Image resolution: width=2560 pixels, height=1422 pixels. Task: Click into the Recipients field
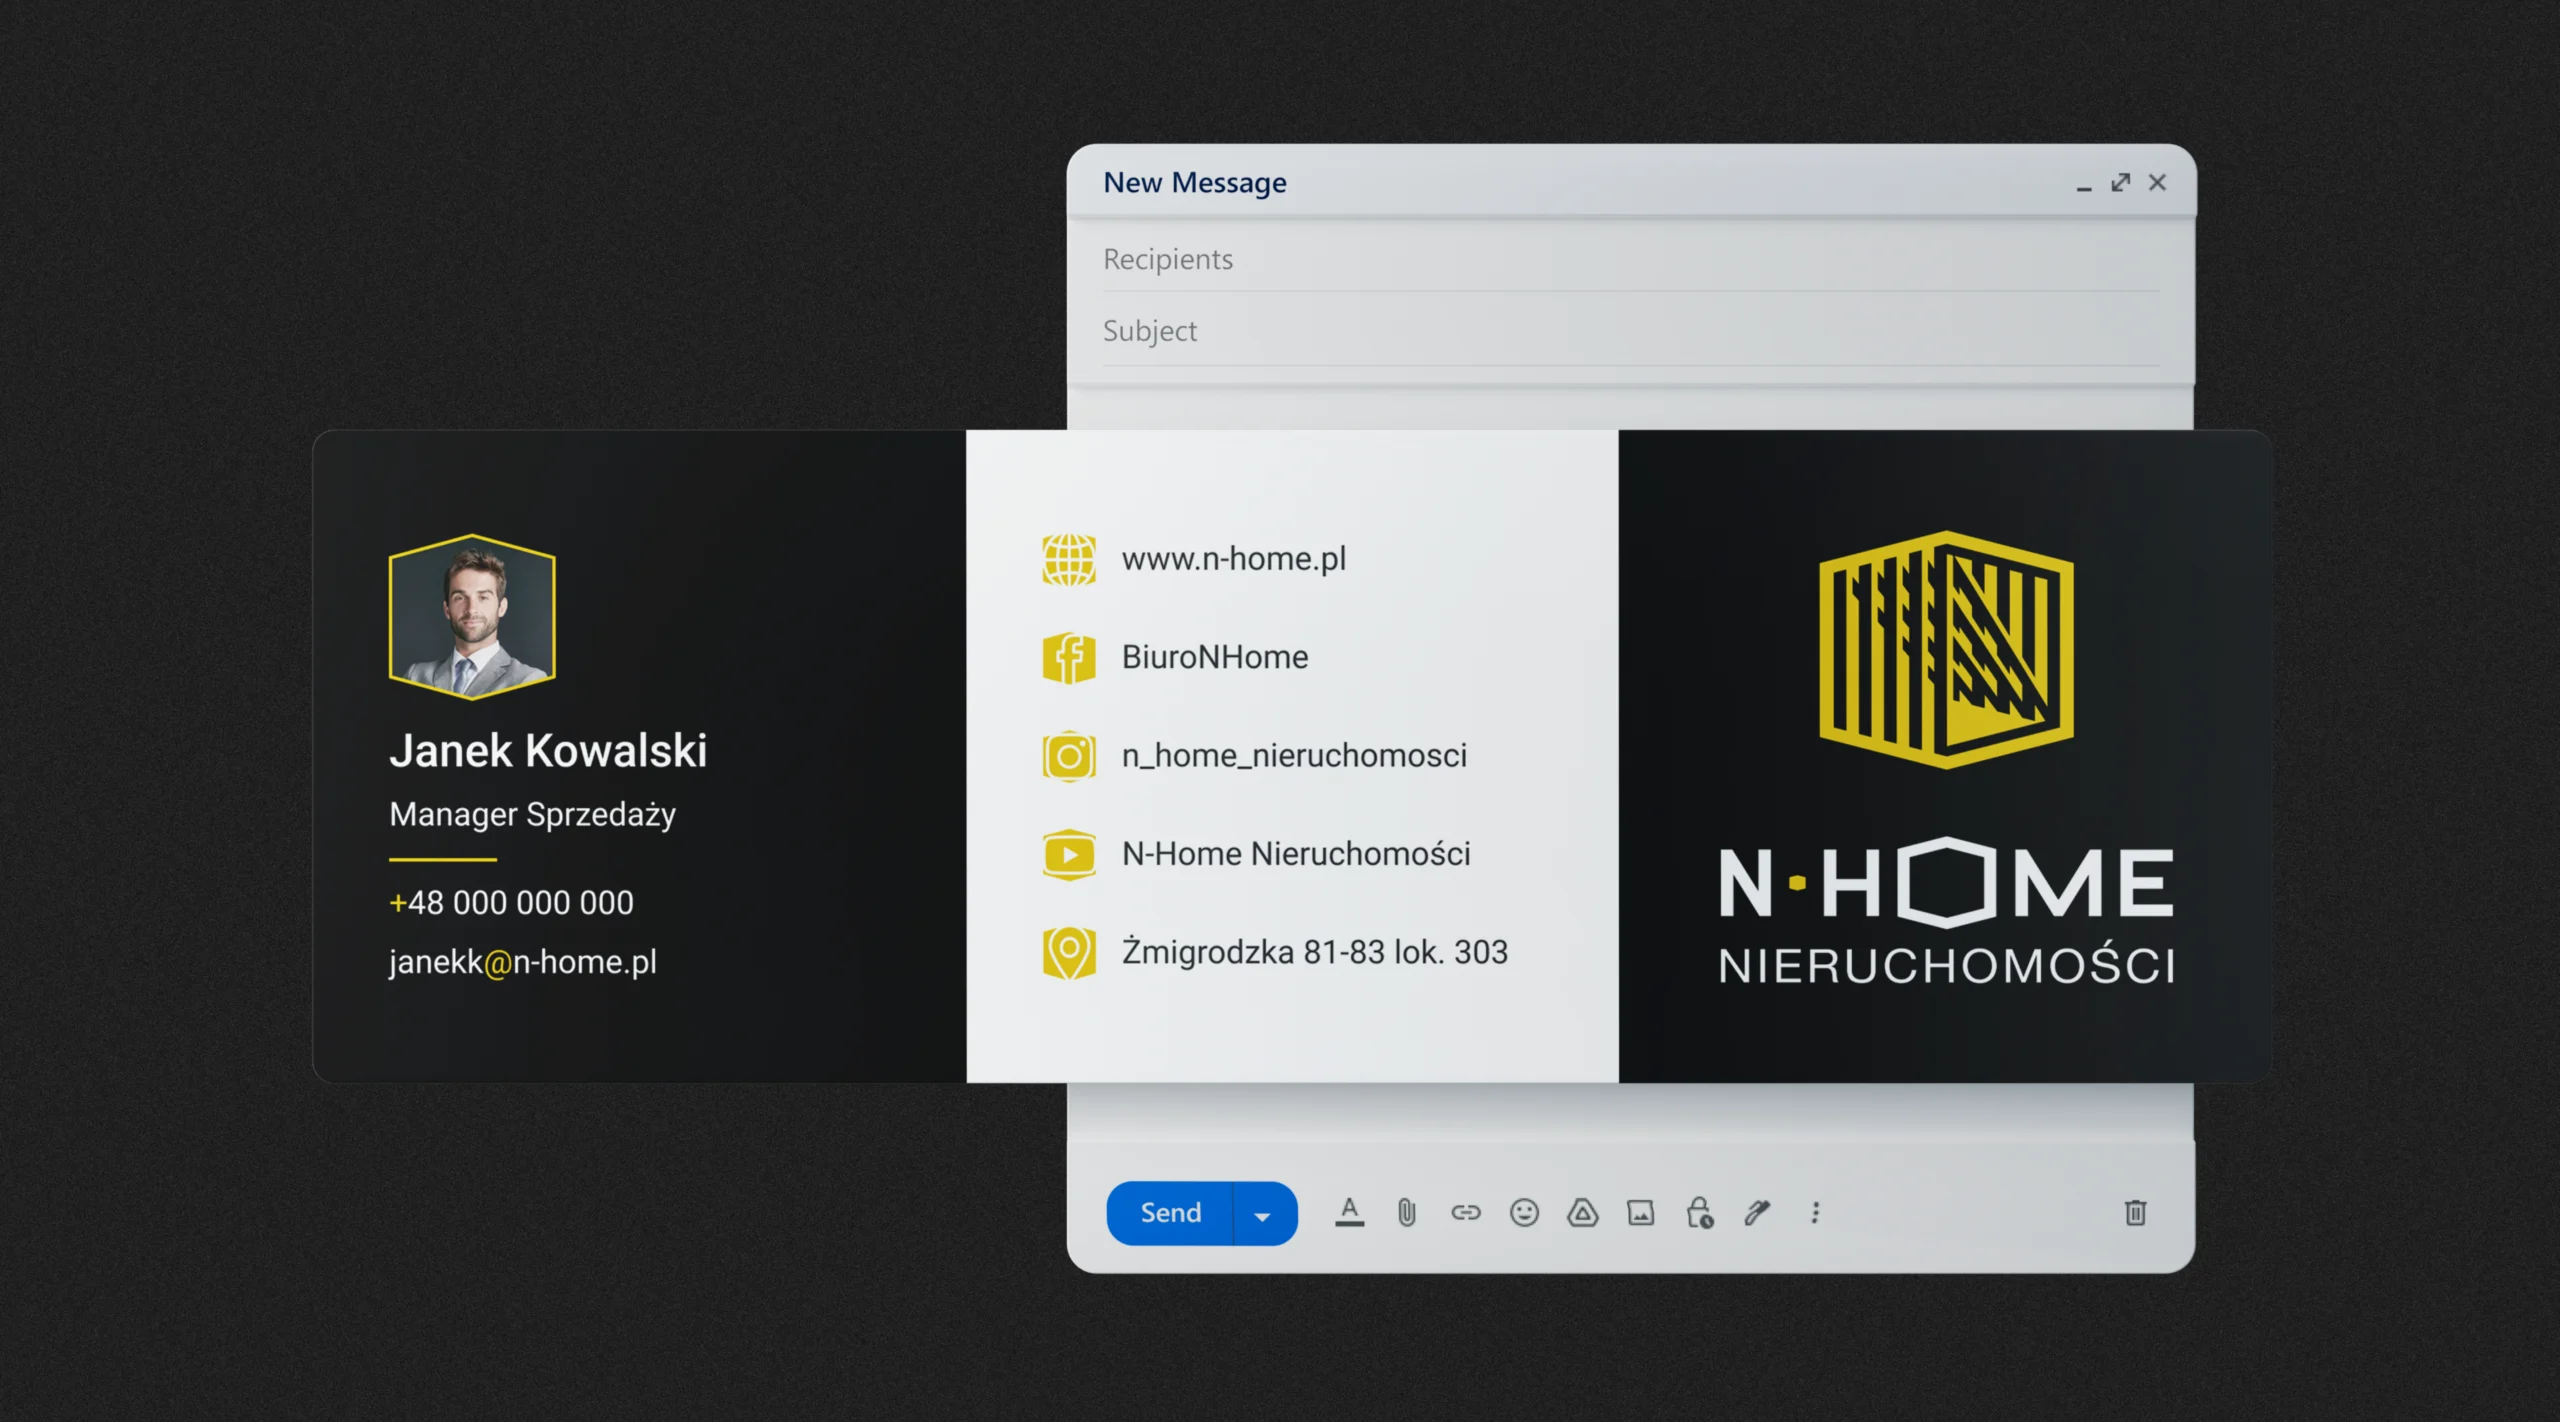tap(1630, 259)
